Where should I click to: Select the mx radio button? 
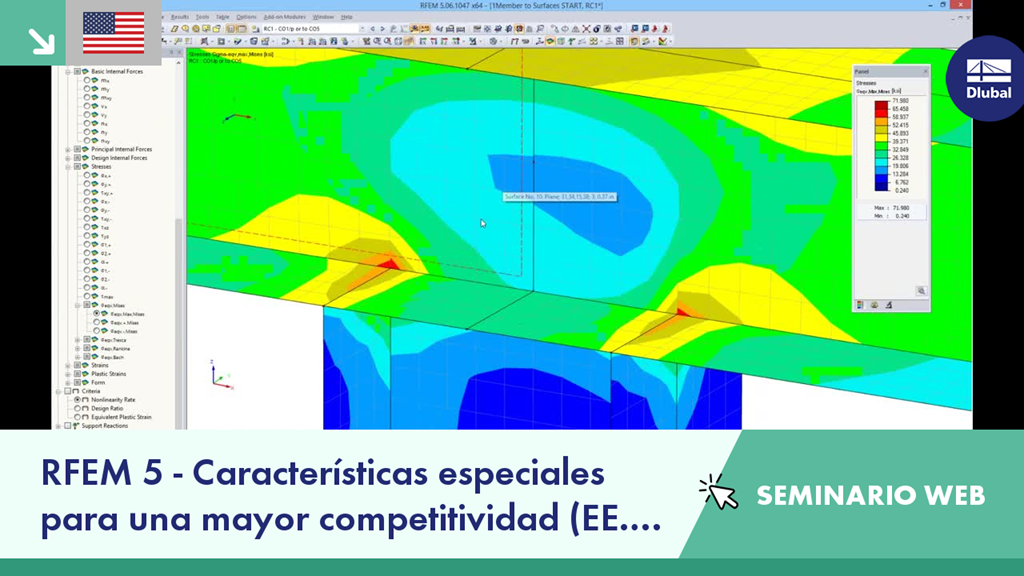pos(87,80)
